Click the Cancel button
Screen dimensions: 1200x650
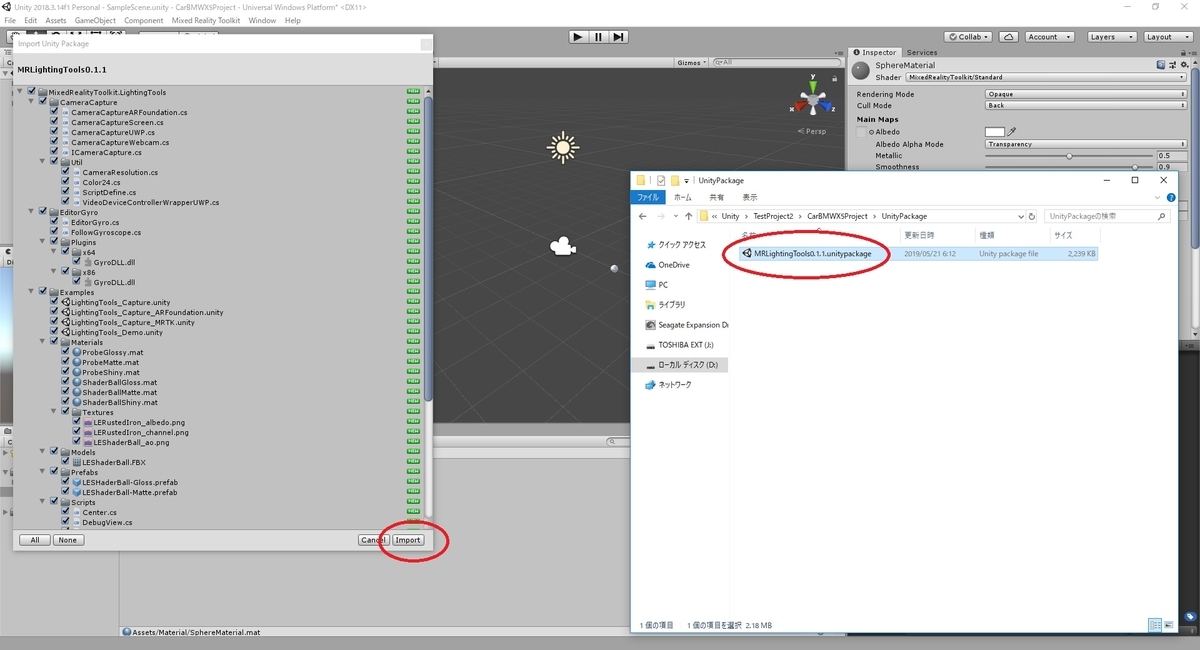[372, 540]
